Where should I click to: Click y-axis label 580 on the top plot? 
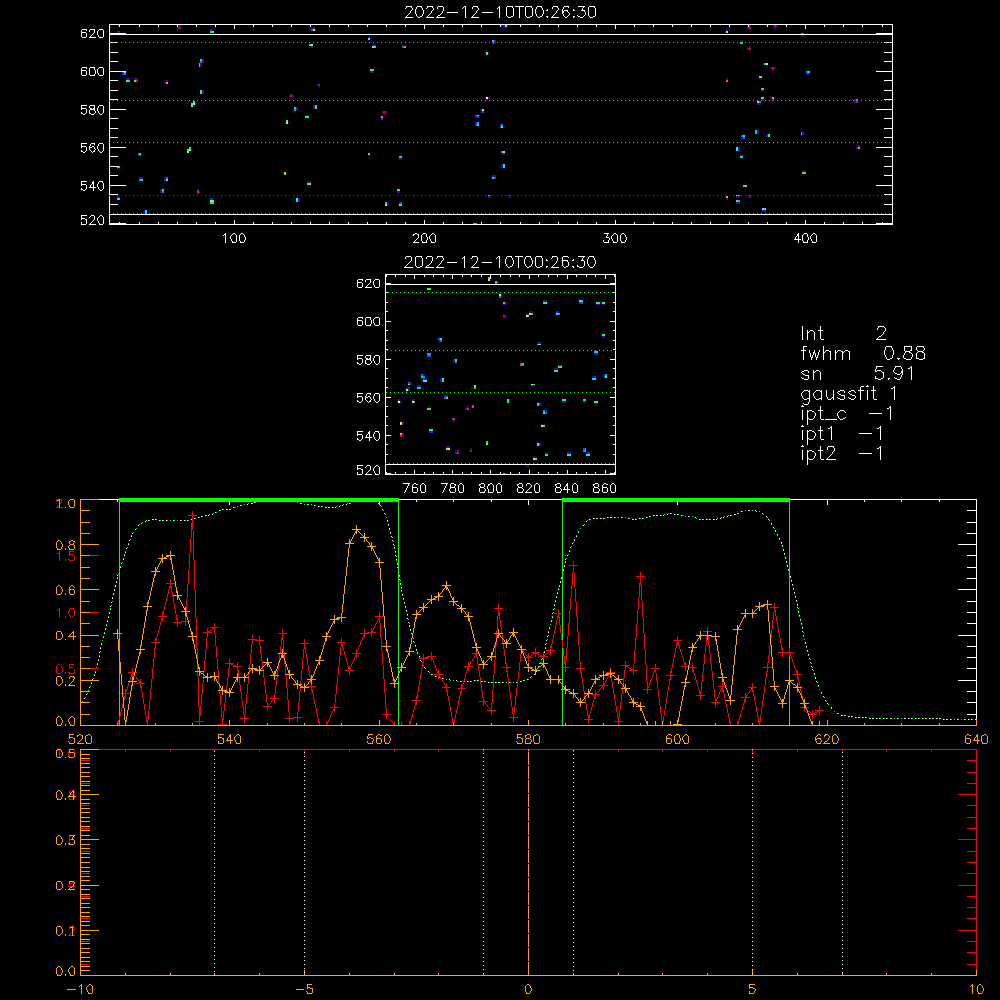pyautogui.click(x=92, y=110)
